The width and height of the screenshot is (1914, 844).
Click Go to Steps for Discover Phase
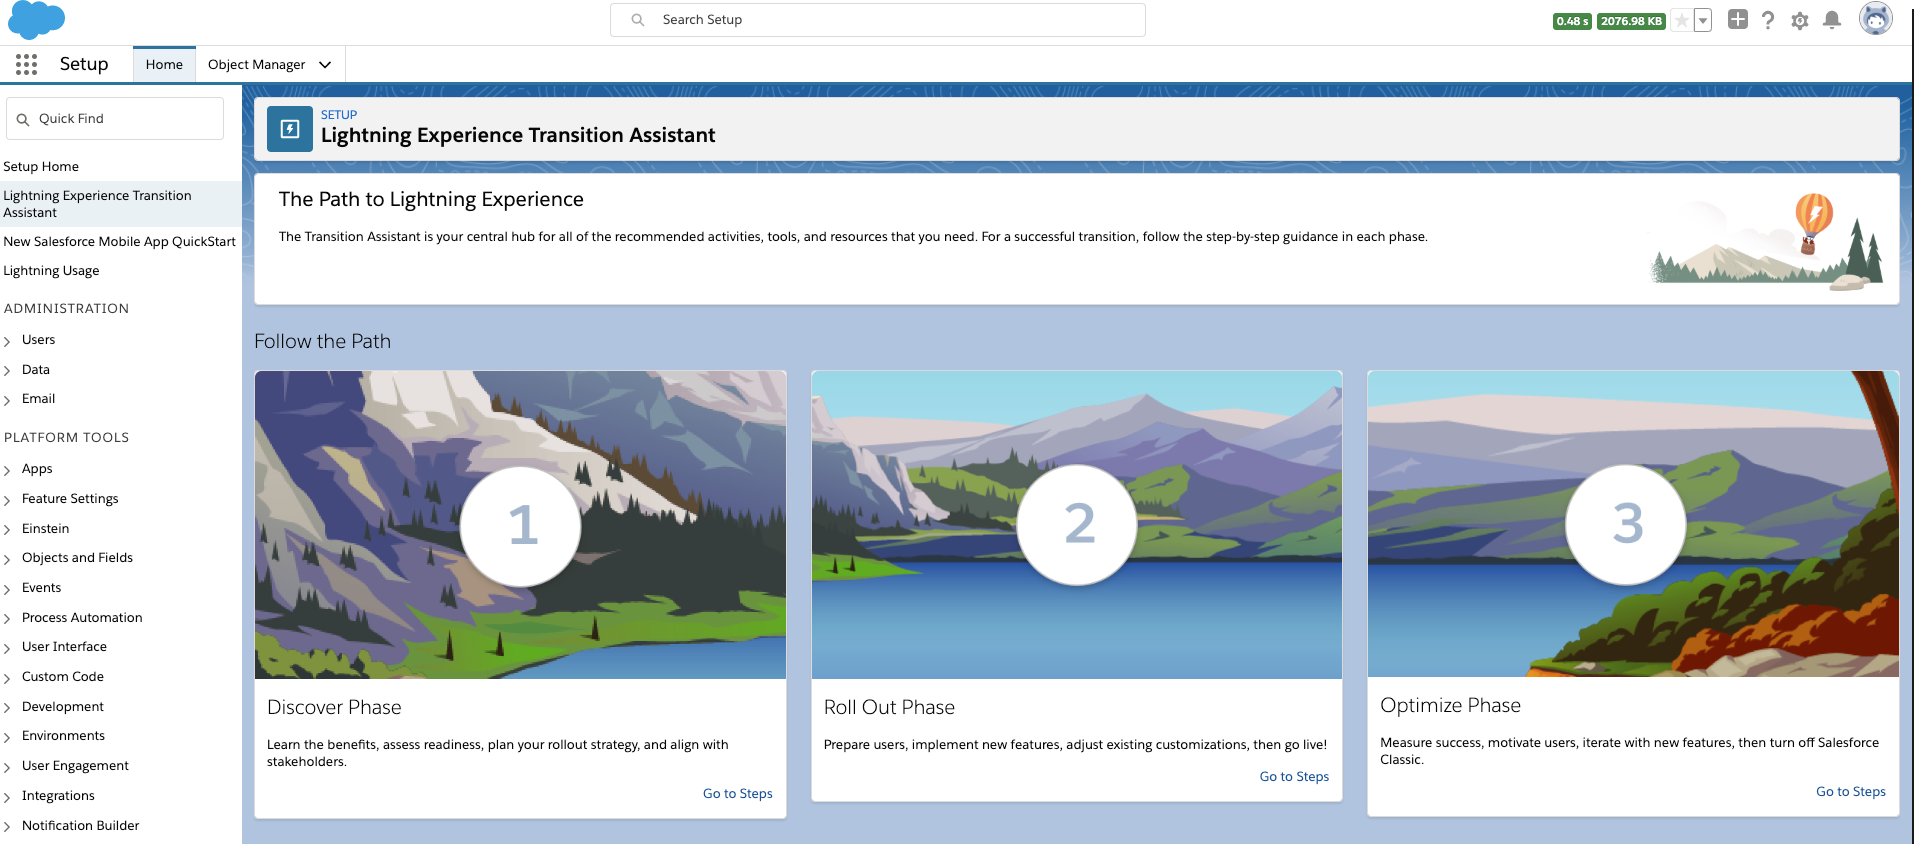738,794
